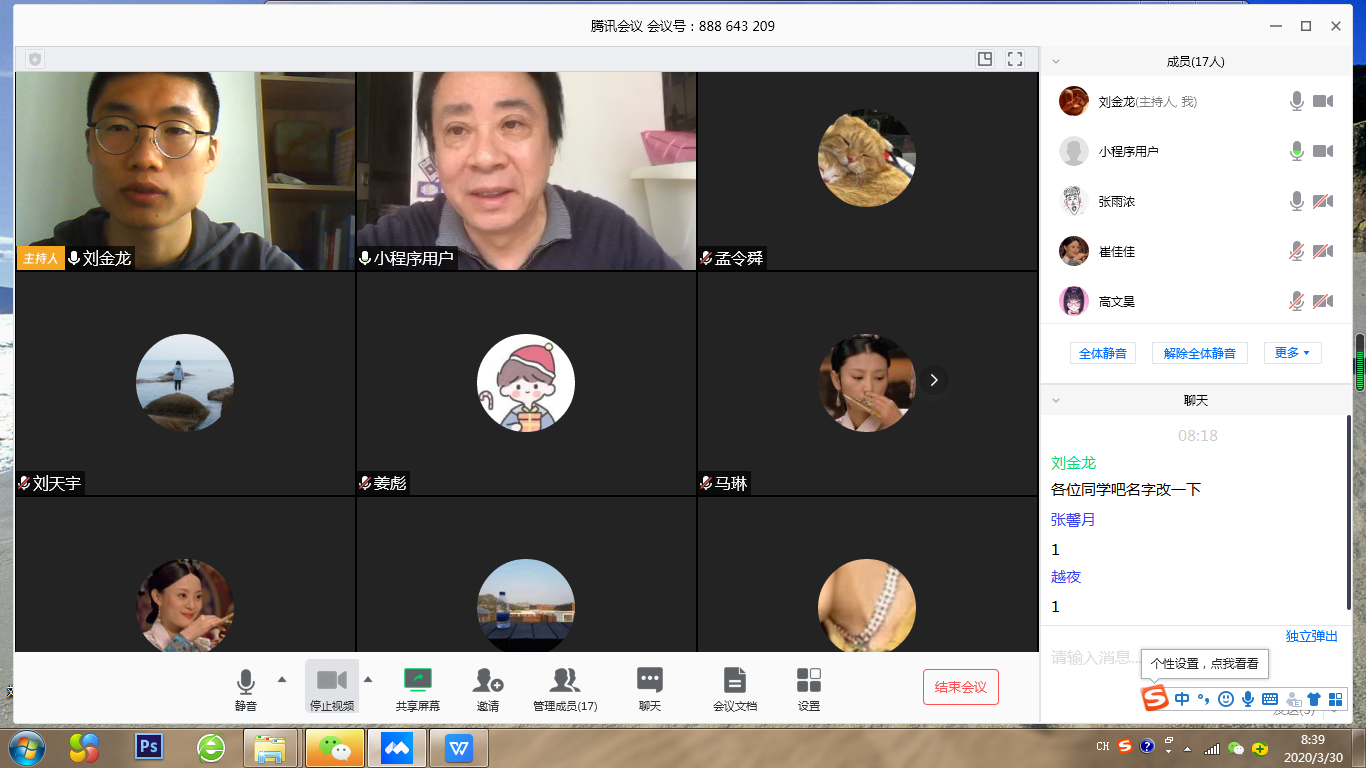Toggle 停止视频 camera button
The width and height of the screenshot is (1366, 768).
(332, 682)
